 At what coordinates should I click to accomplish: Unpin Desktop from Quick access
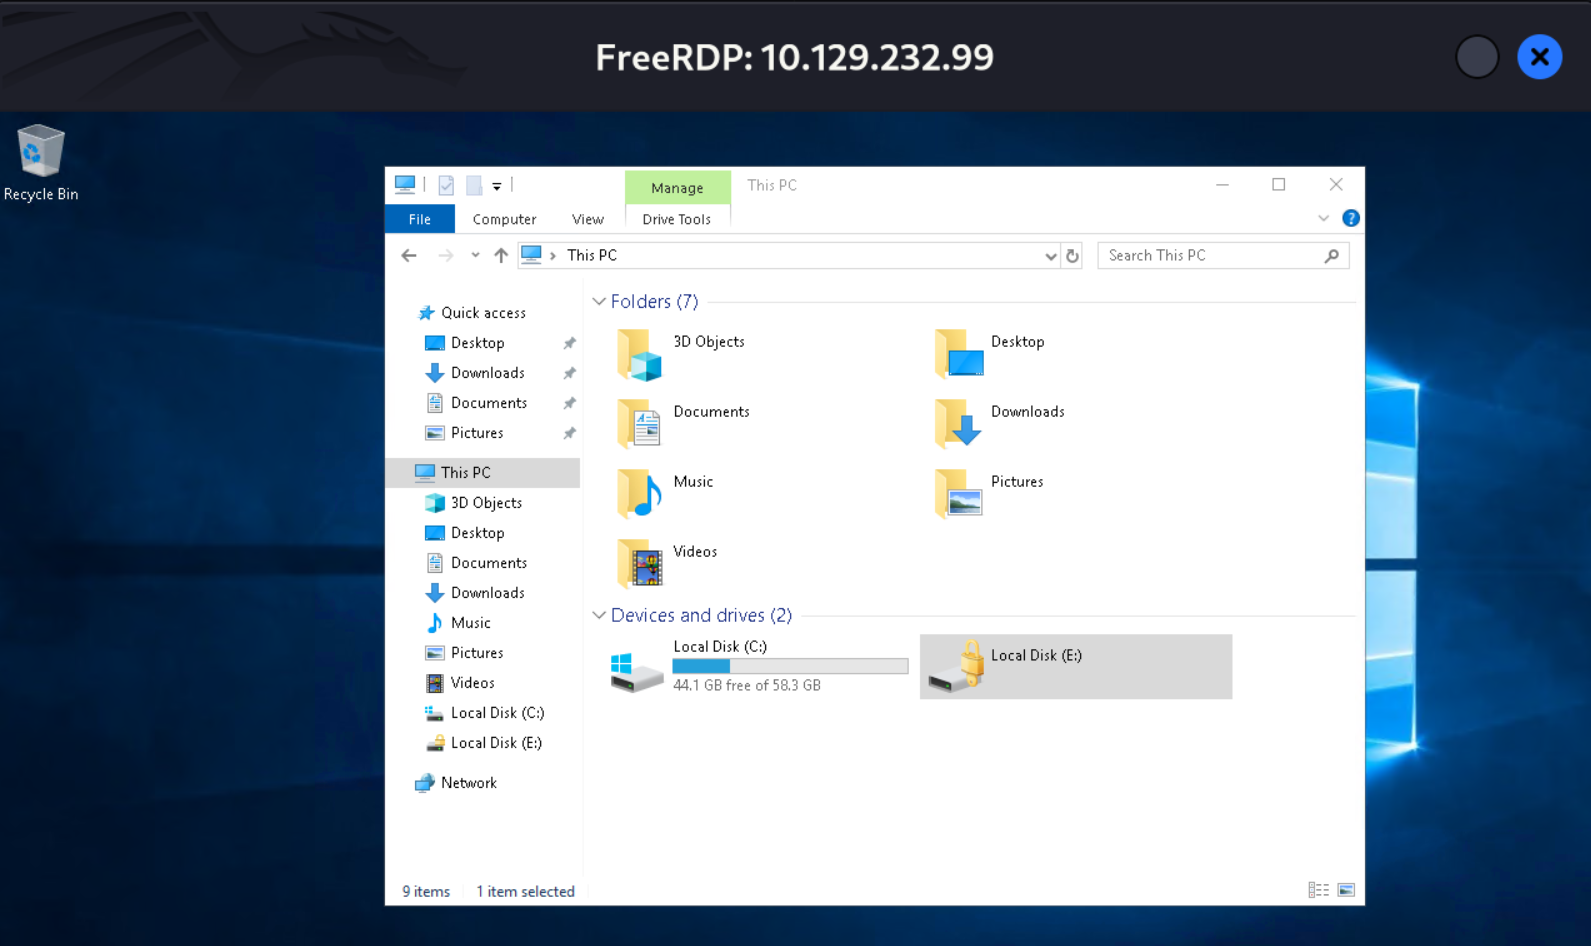pyautogui.click(x=569, y=343)
